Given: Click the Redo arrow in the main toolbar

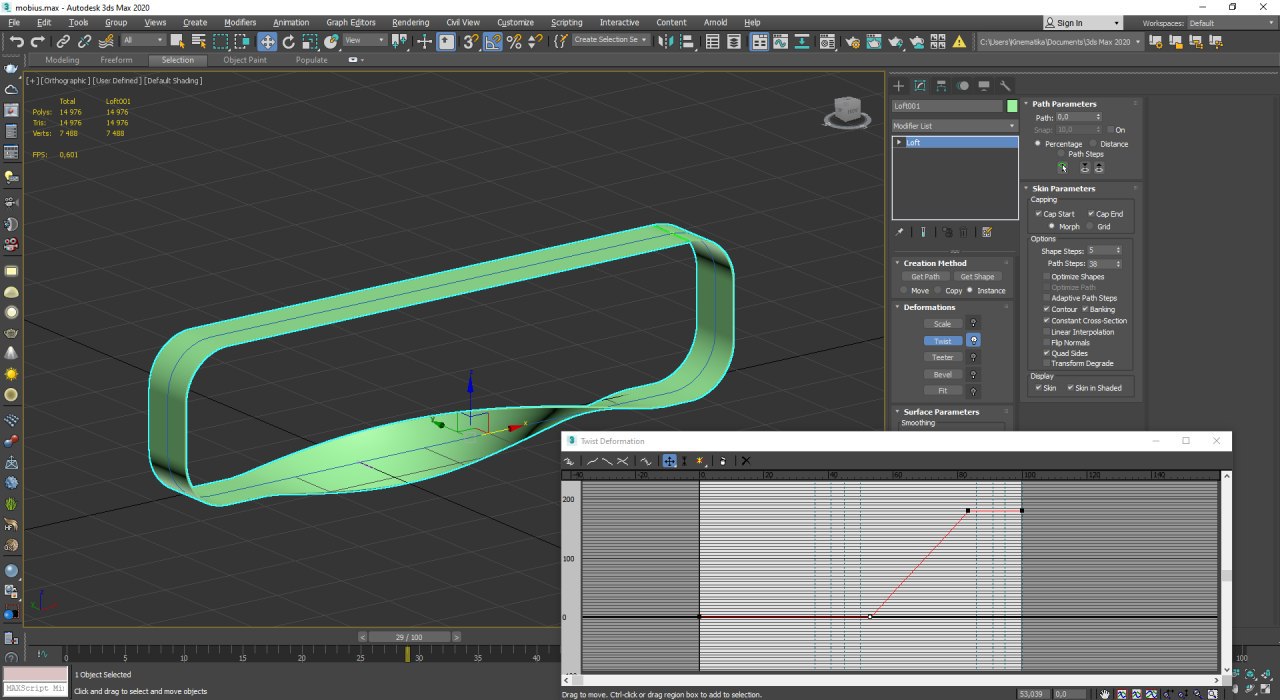Looking at the screenshot, I should tap(38, 41).
